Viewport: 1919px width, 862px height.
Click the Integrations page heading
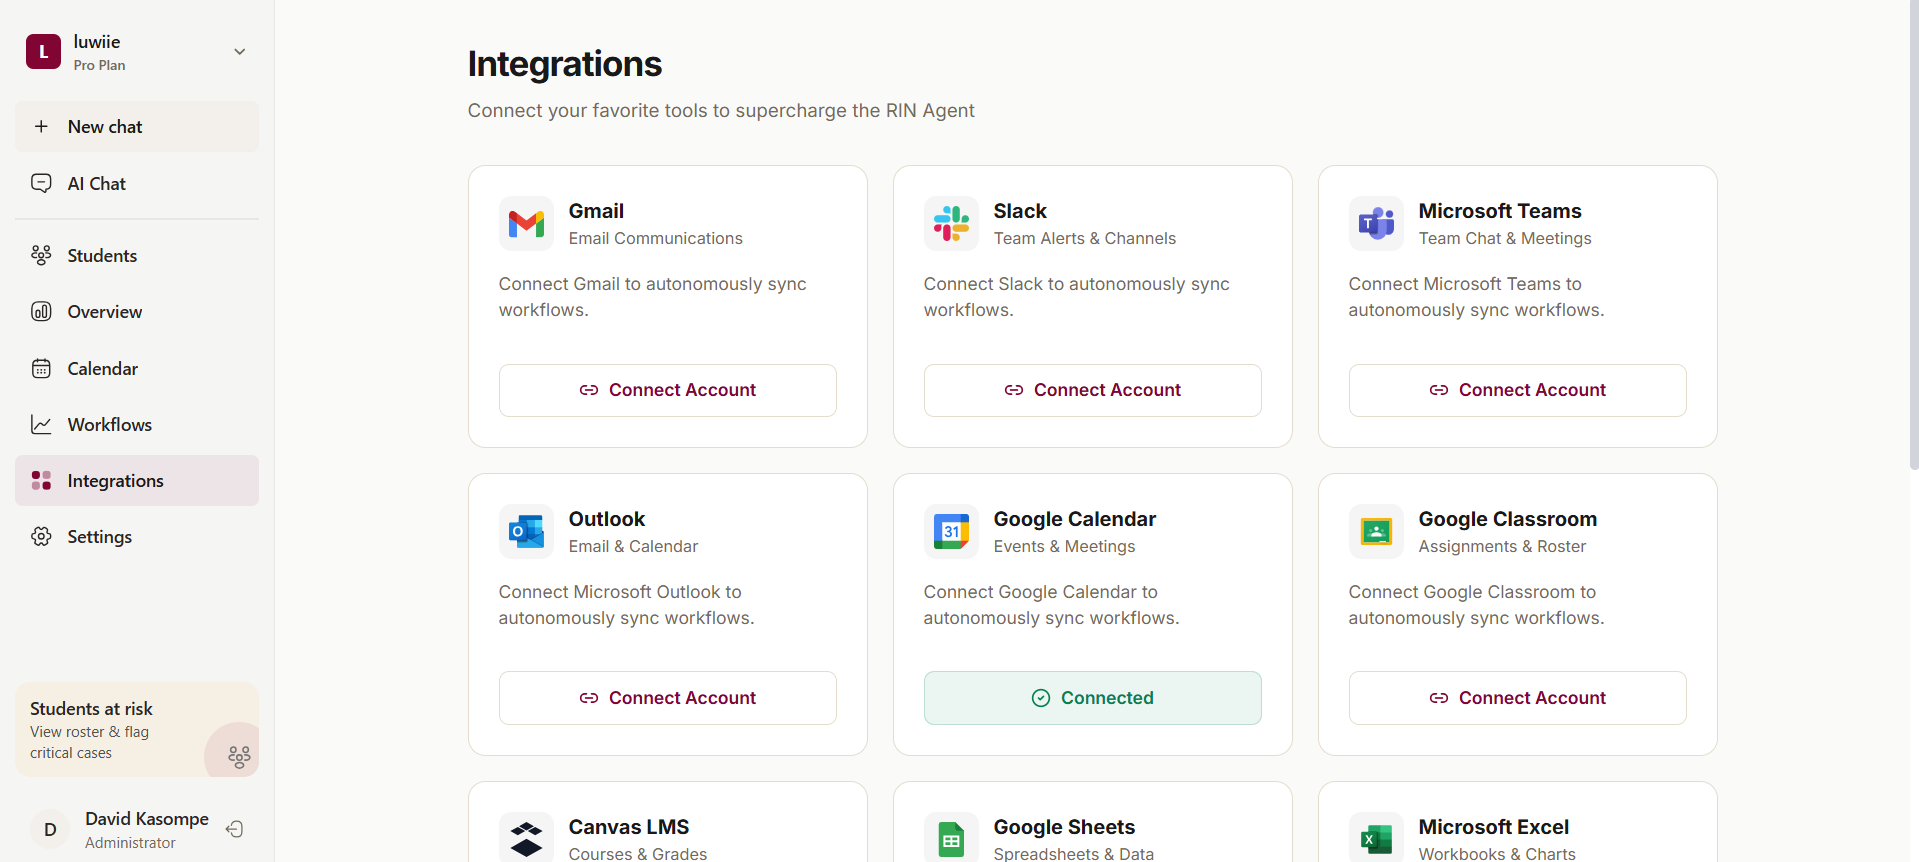565,64
